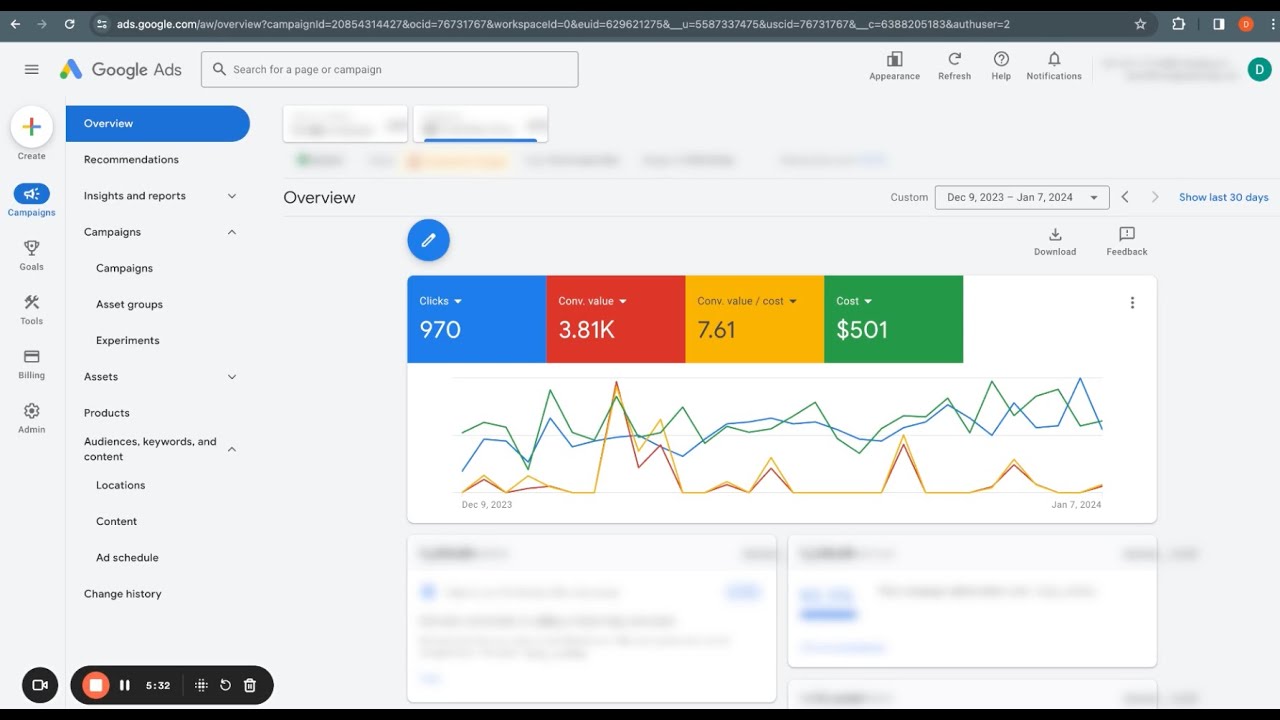
Task: Open Change history page
Action: (x=122, y=594)
